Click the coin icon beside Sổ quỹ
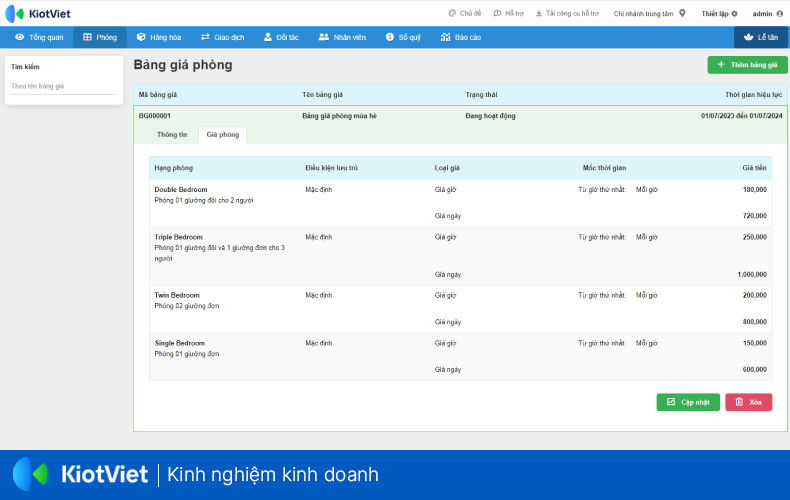This screenshot has width=790, height=500. pos(389,37)
